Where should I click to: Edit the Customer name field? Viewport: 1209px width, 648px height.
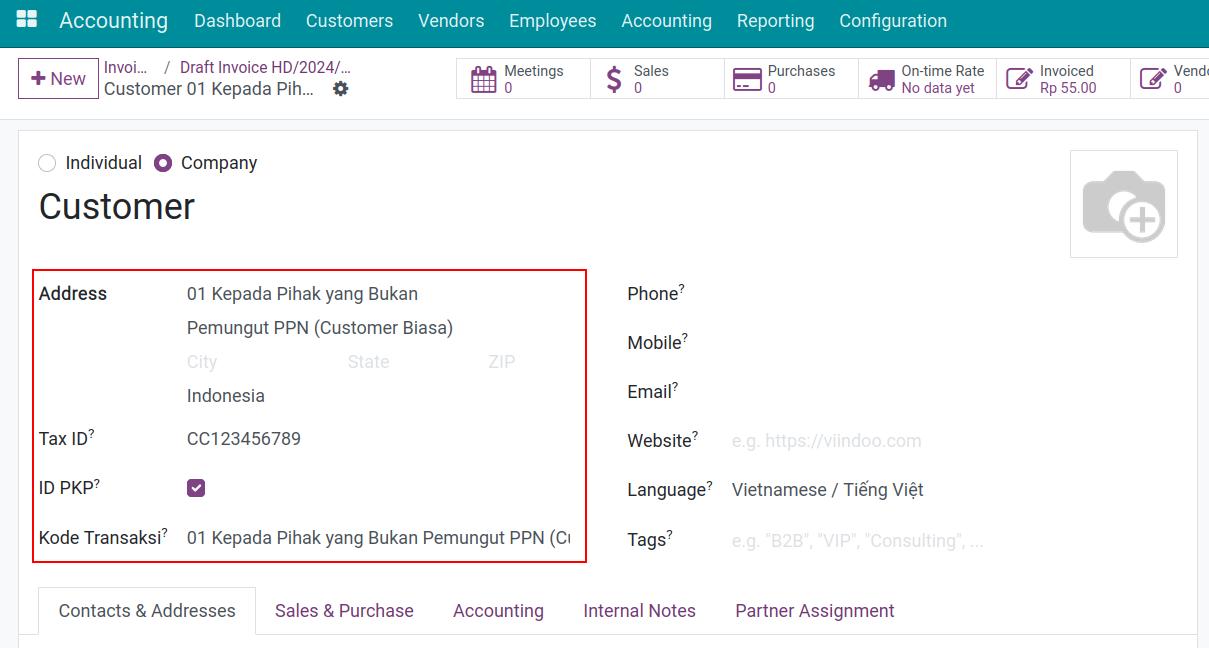540,207
